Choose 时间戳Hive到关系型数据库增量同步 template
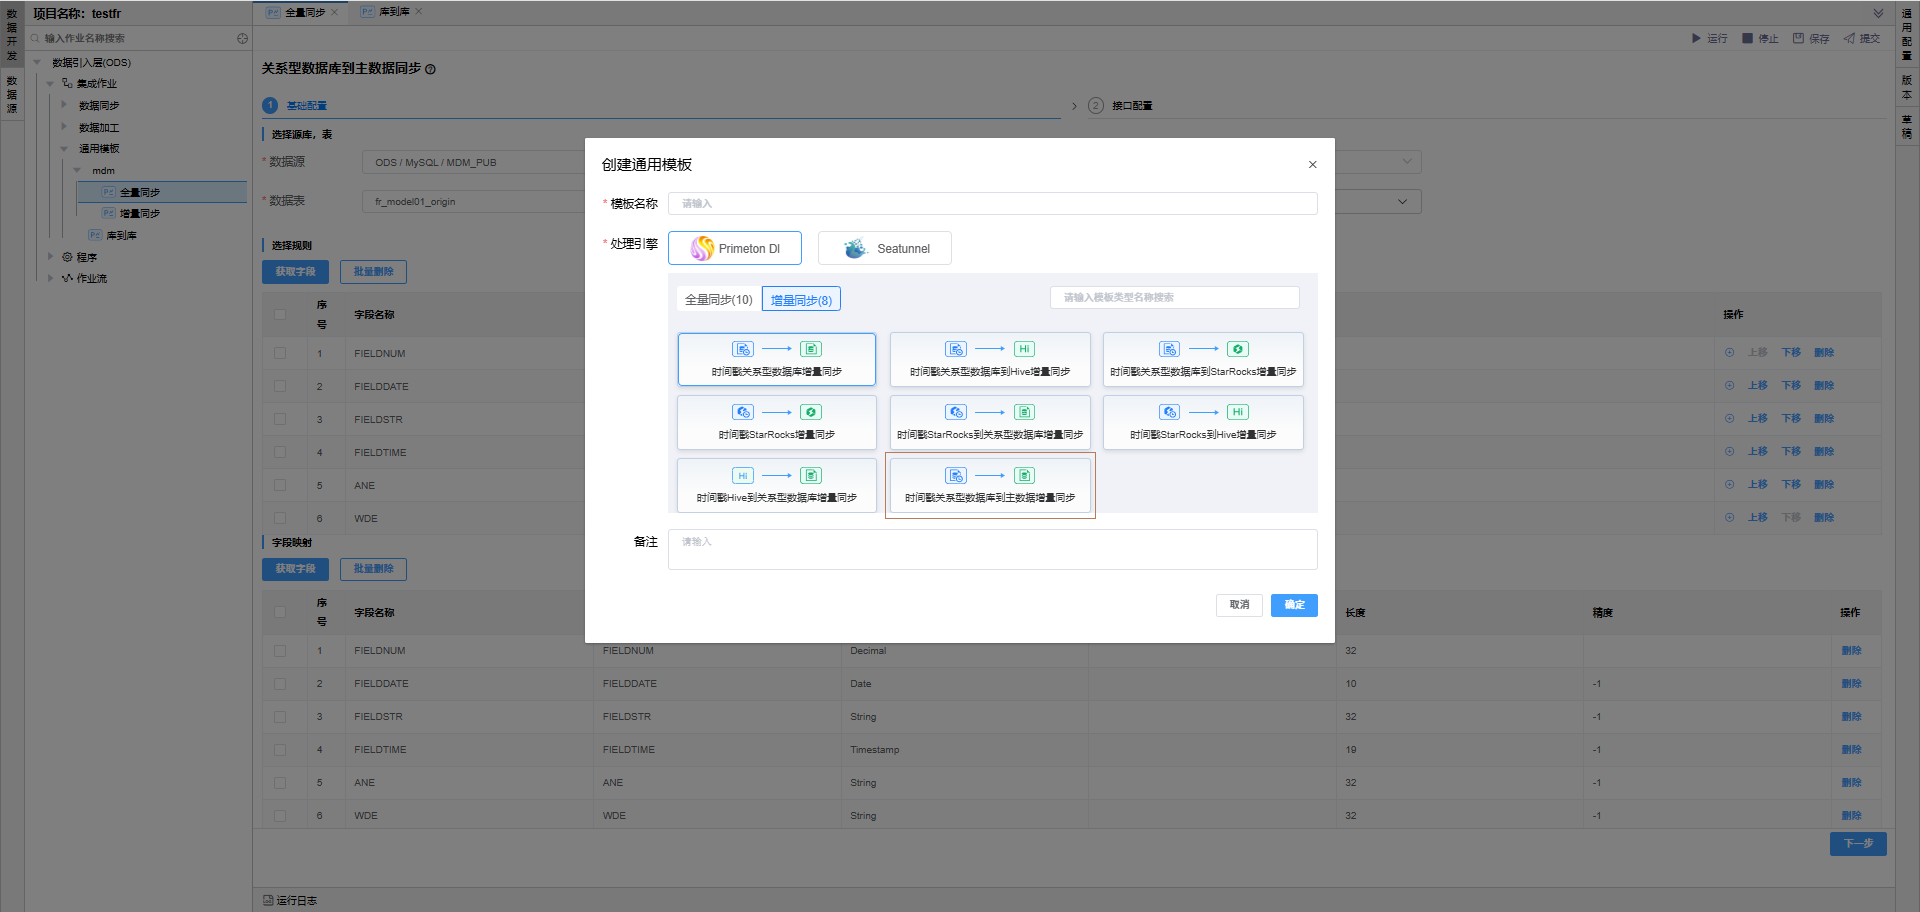 [x=776, y=485]
